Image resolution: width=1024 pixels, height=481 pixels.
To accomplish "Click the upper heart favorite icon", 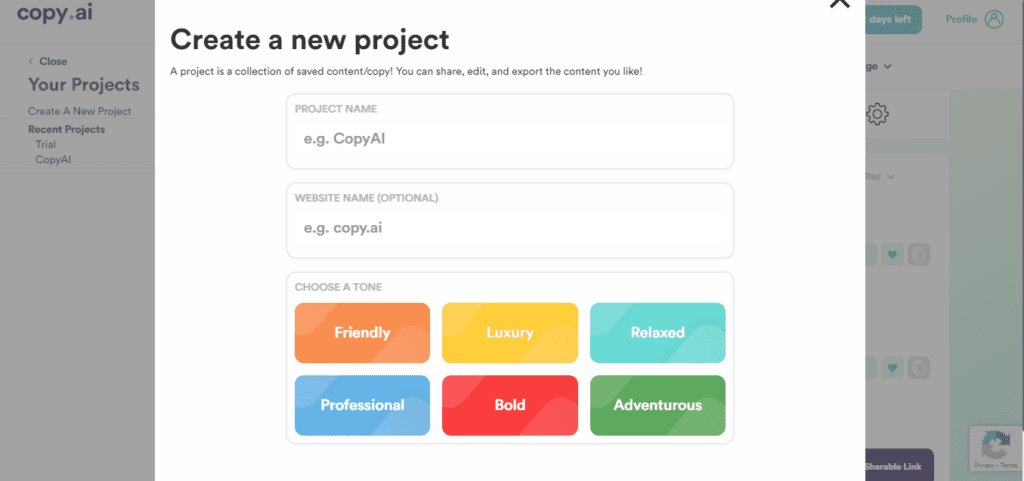I will click(x=892, y=255).
